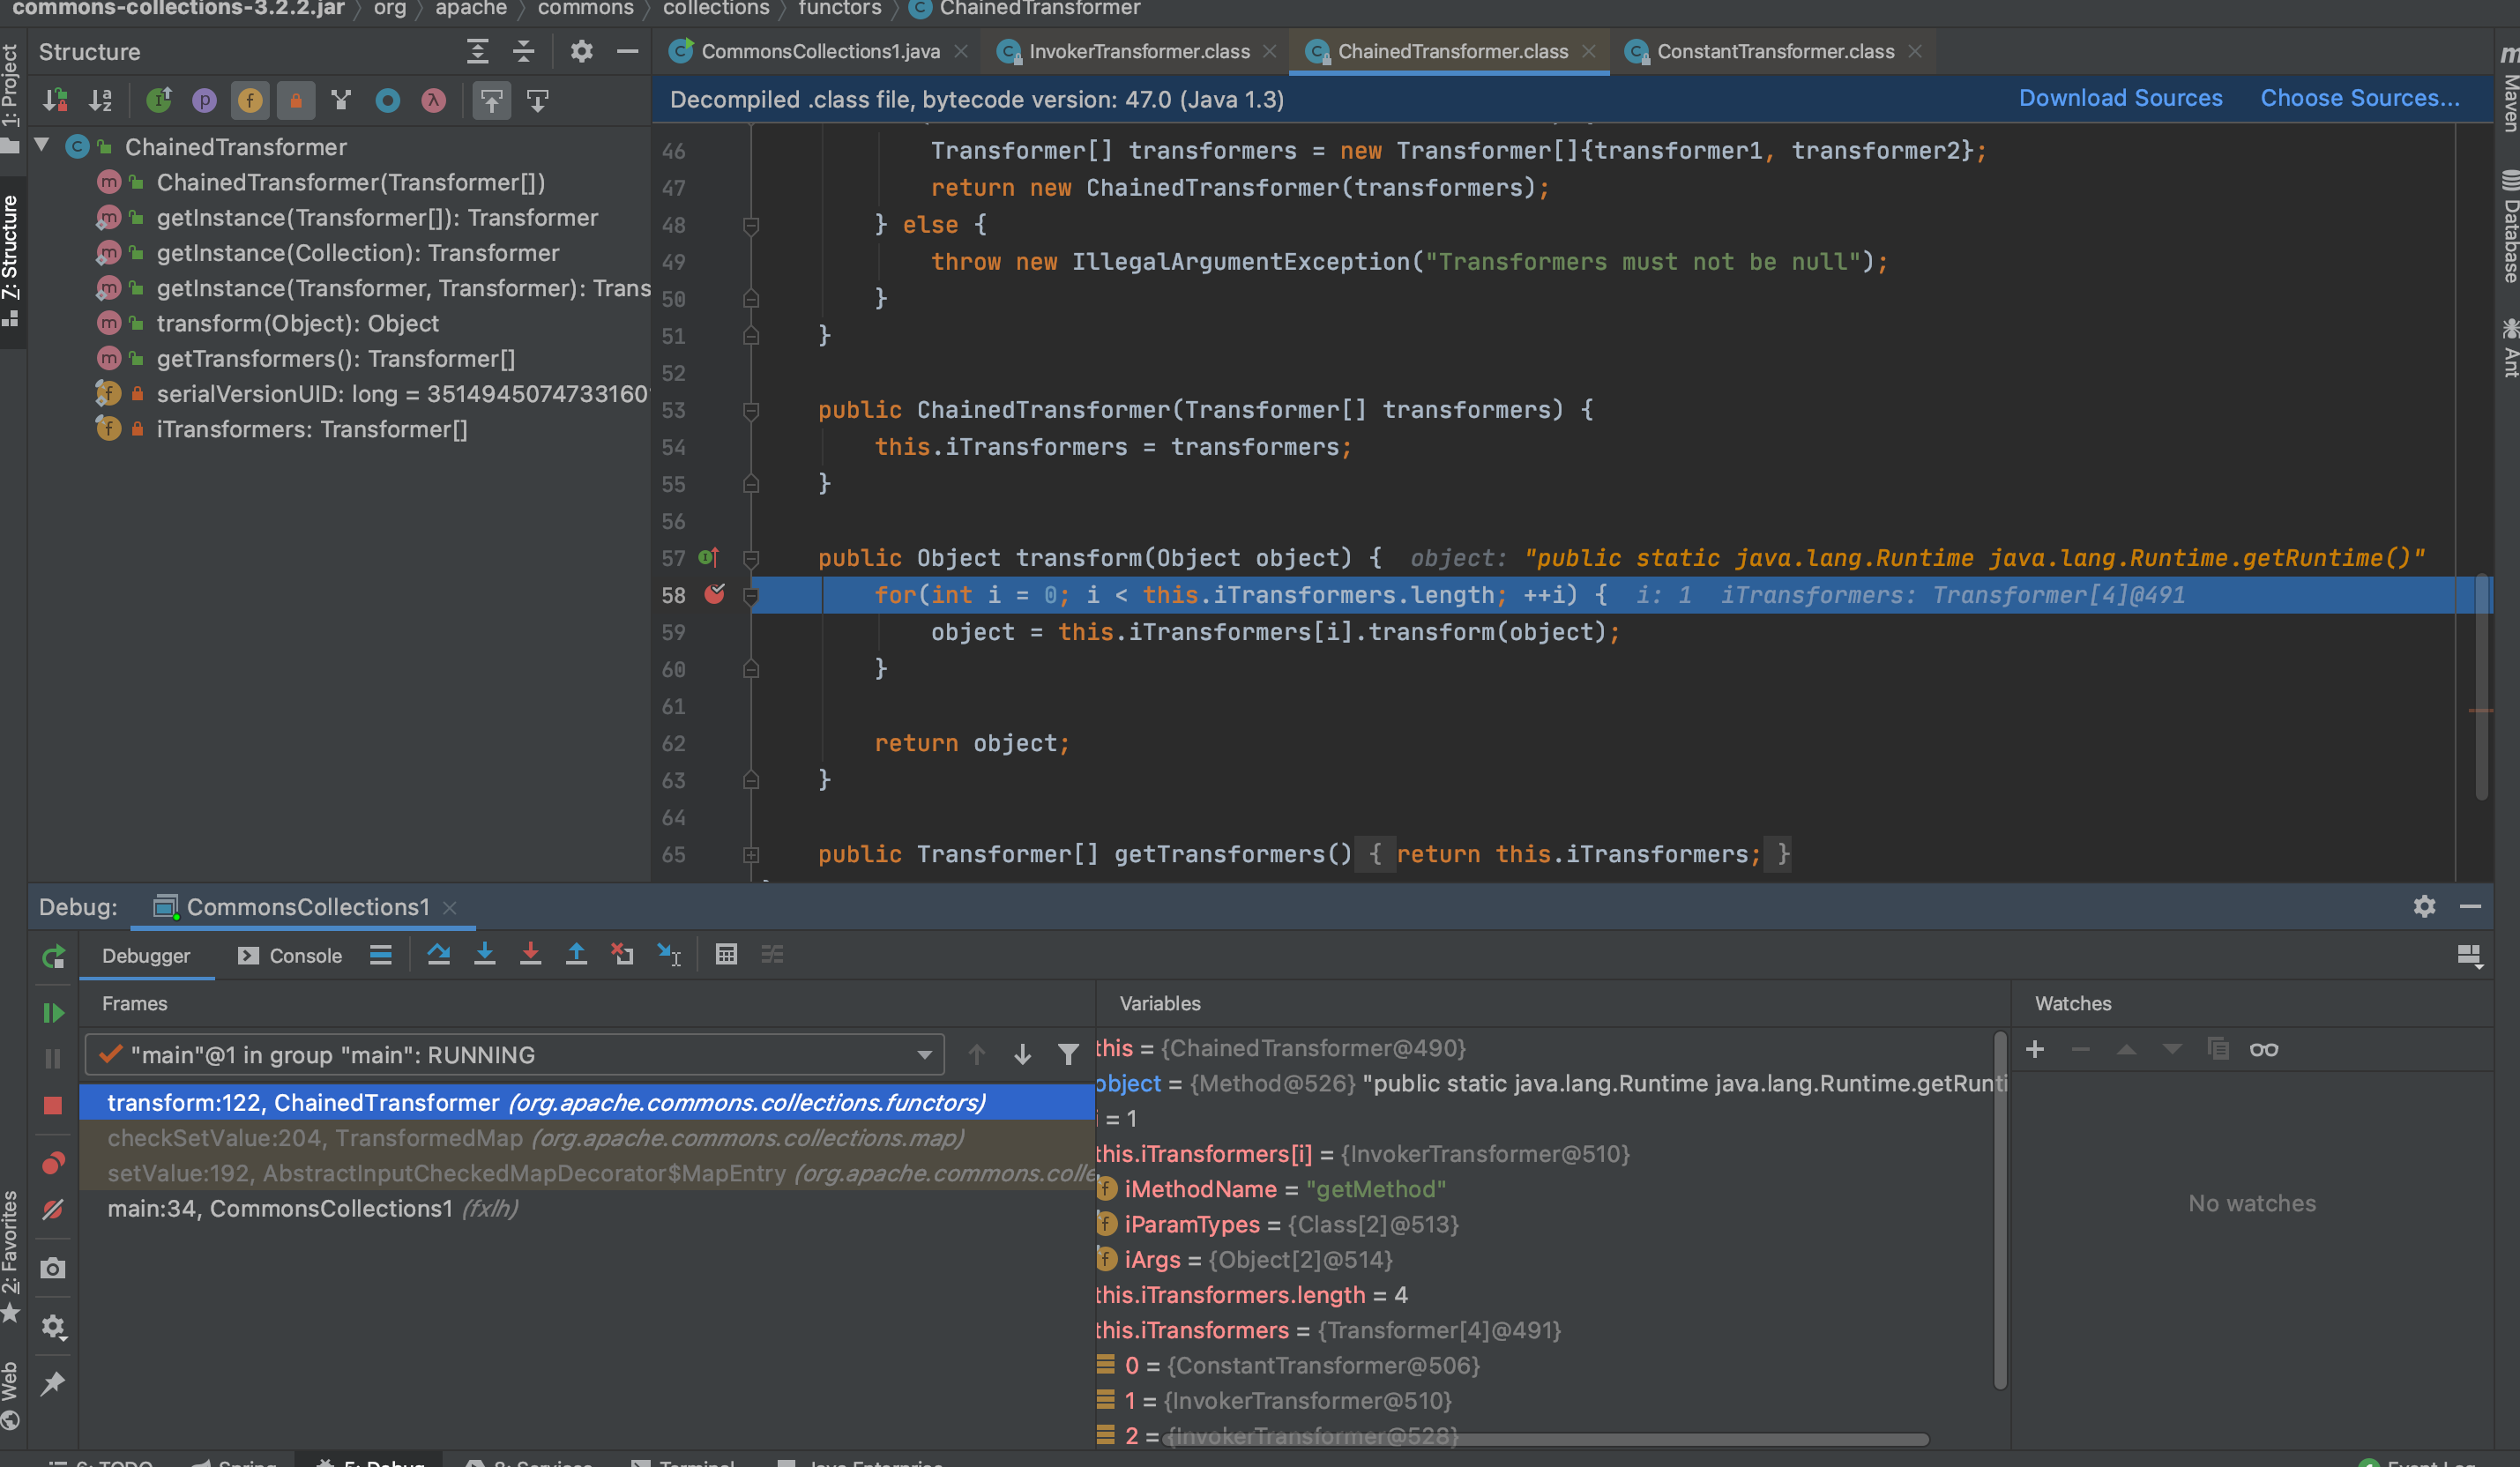Open the Debugger tab
Image resolution: width=2520 pixels, height=1467 pixels.
pos(146,955)
